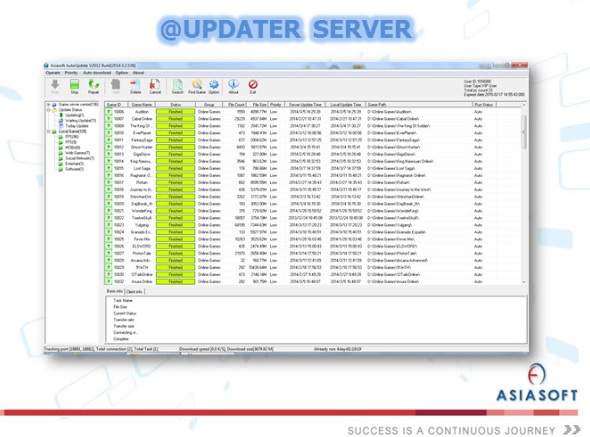The height and width of the screenshot is (437, 590).
Task: Click the blue About info icon
Action: point(233,86)
